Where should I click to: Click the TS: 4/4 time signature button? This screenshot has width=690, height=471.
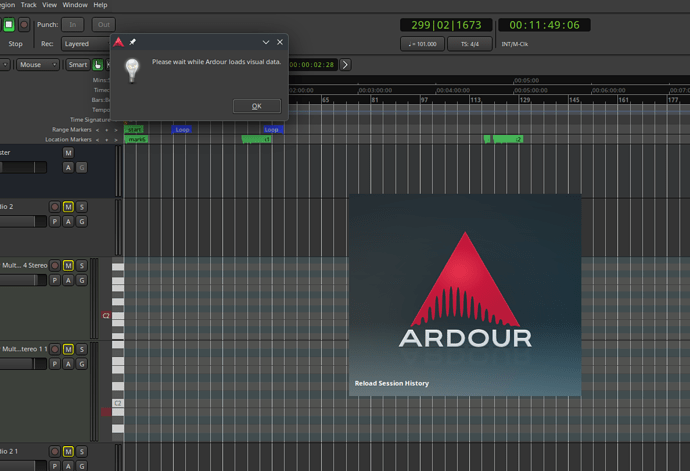click(470, 44)
